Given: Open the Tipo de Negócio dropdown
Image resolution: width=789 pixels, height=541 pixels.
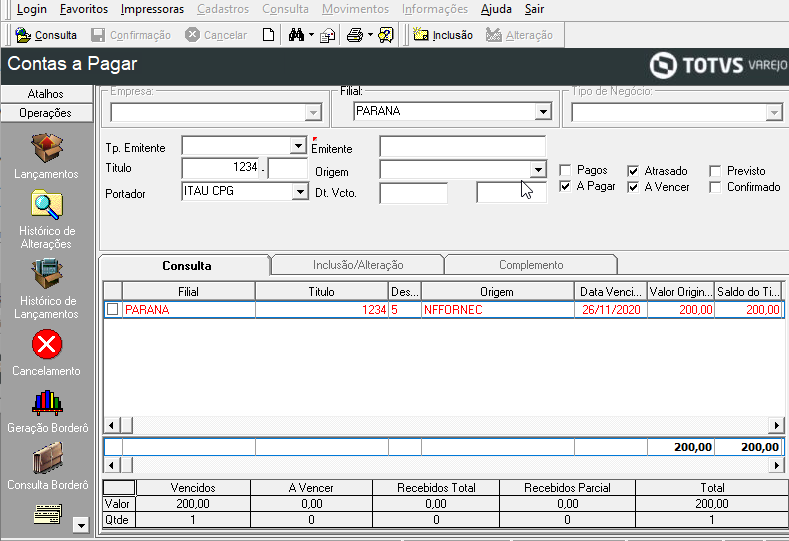Looking at the screenshot, I should (774, 112).
